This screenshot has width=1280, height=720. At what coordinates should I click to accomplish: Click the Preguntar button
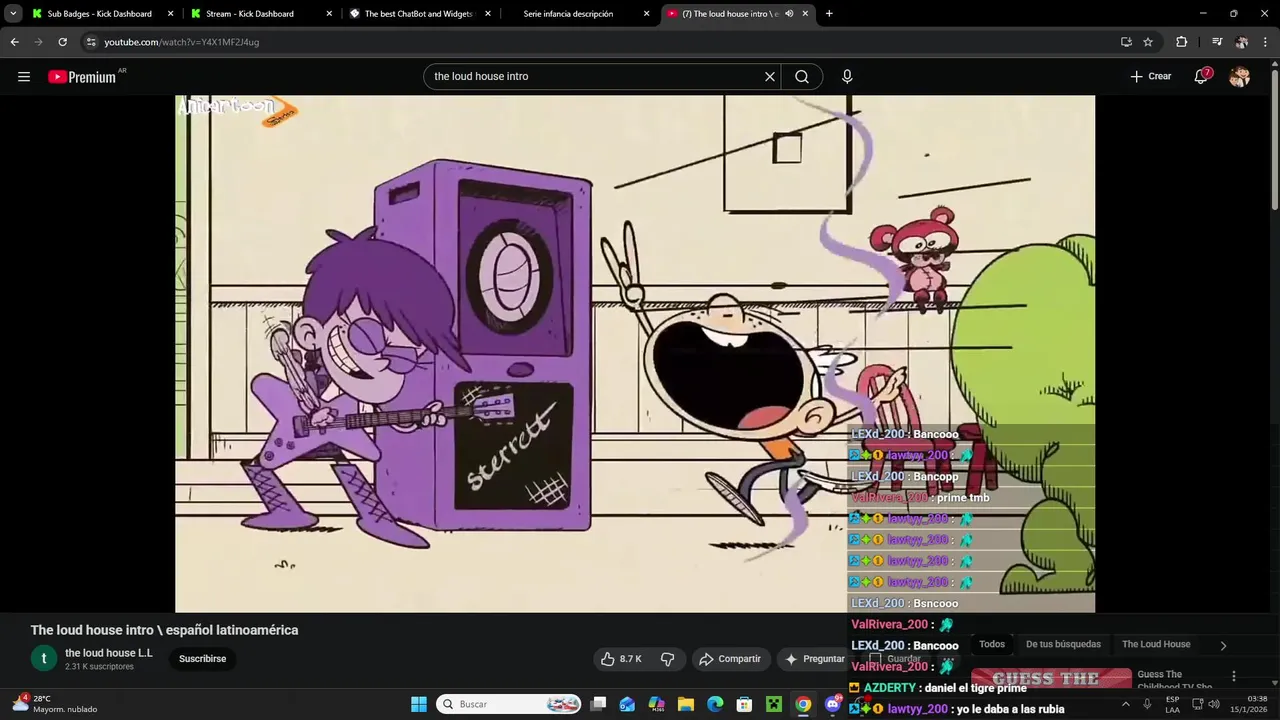tap(814, 659)
